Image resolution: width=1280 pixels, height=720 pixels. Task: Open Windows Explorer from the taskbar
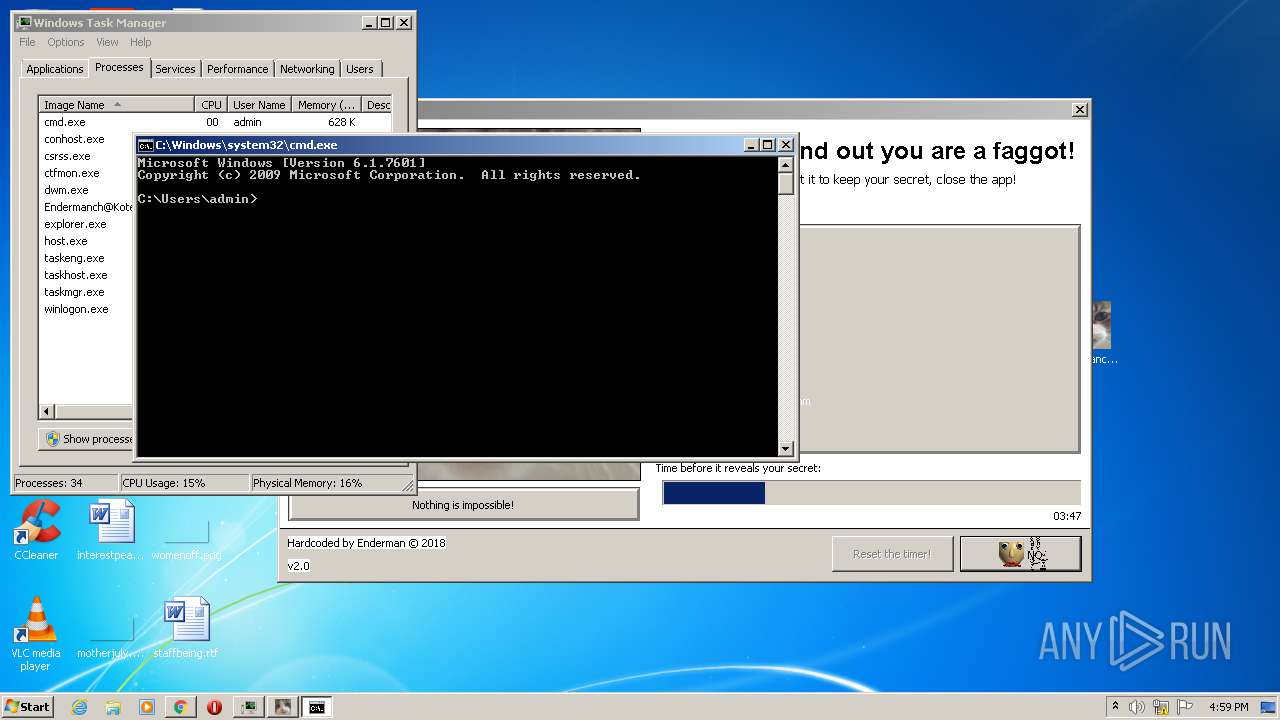tap(113, 707)
